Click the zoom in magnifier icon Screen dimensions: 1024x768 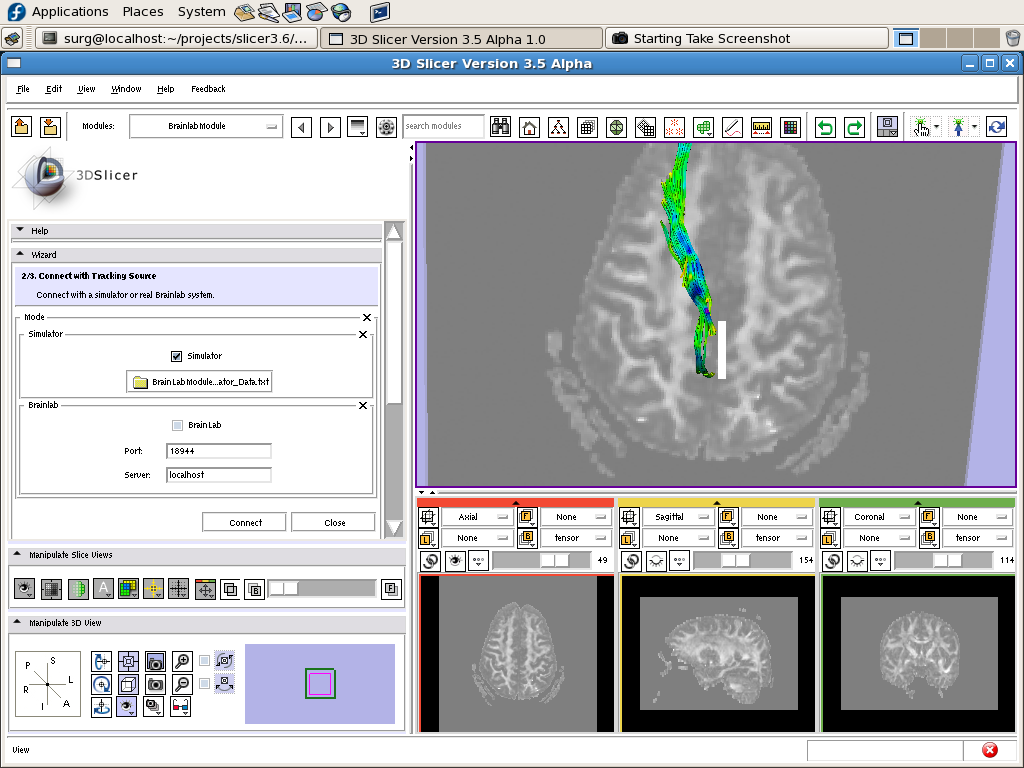pyautogui.click(x=182, y=661)
